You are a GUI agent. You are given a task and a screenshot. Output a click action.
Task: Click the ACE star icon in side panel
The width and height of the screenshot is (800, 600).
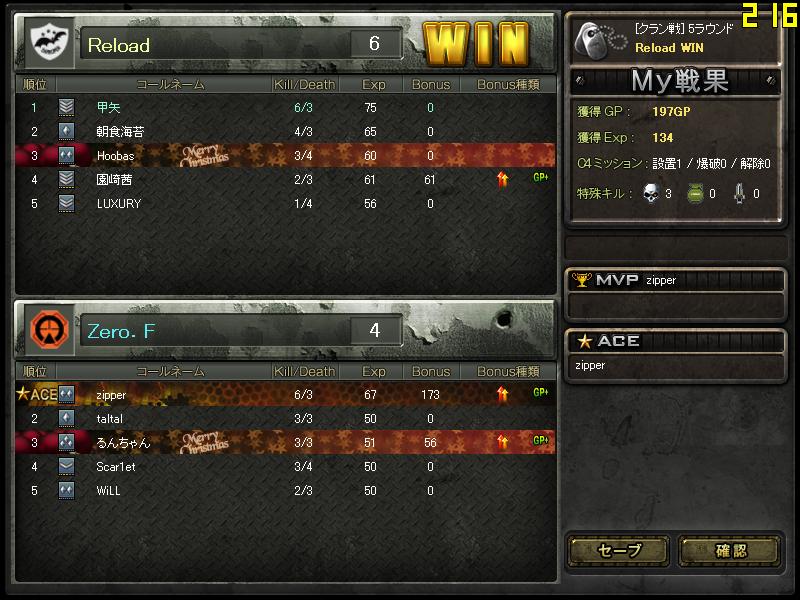pyautogui.click(x=584, y=341)
